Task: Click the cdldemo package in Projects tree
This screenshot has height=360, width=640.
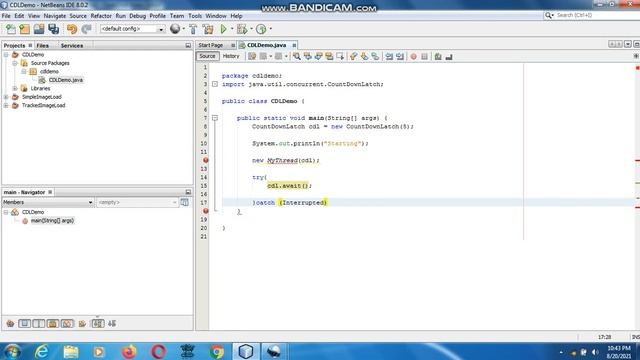Action: pos(49,72)
